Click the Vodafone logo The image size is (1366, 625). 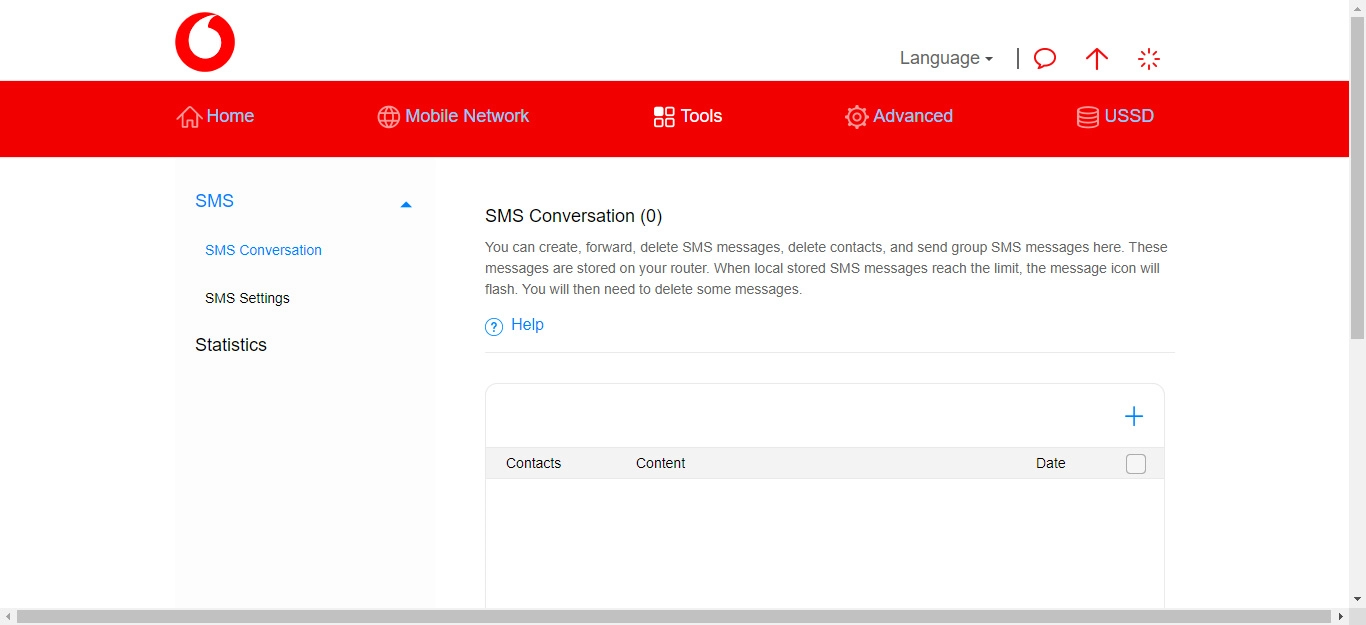pos(205,42)
